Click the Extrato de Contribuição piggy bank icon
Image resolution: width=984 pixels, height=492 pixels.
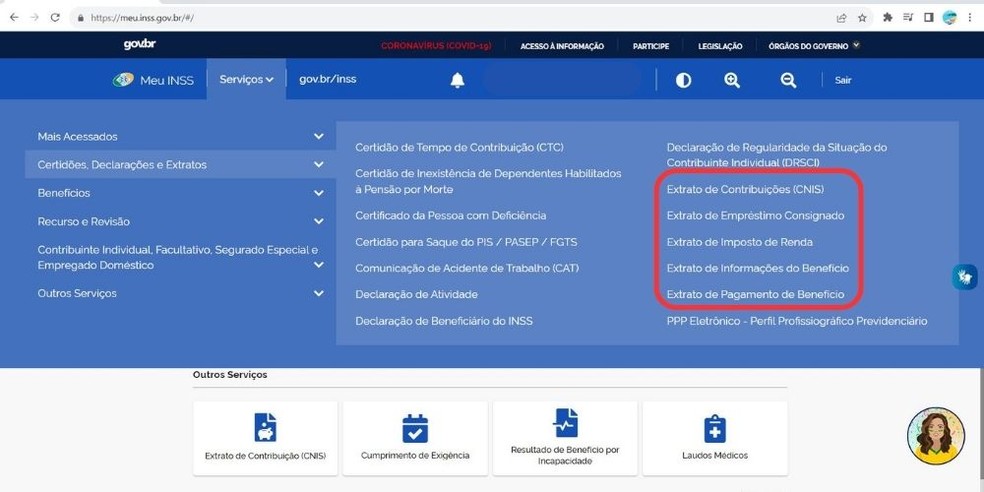[x=265, y=428]
